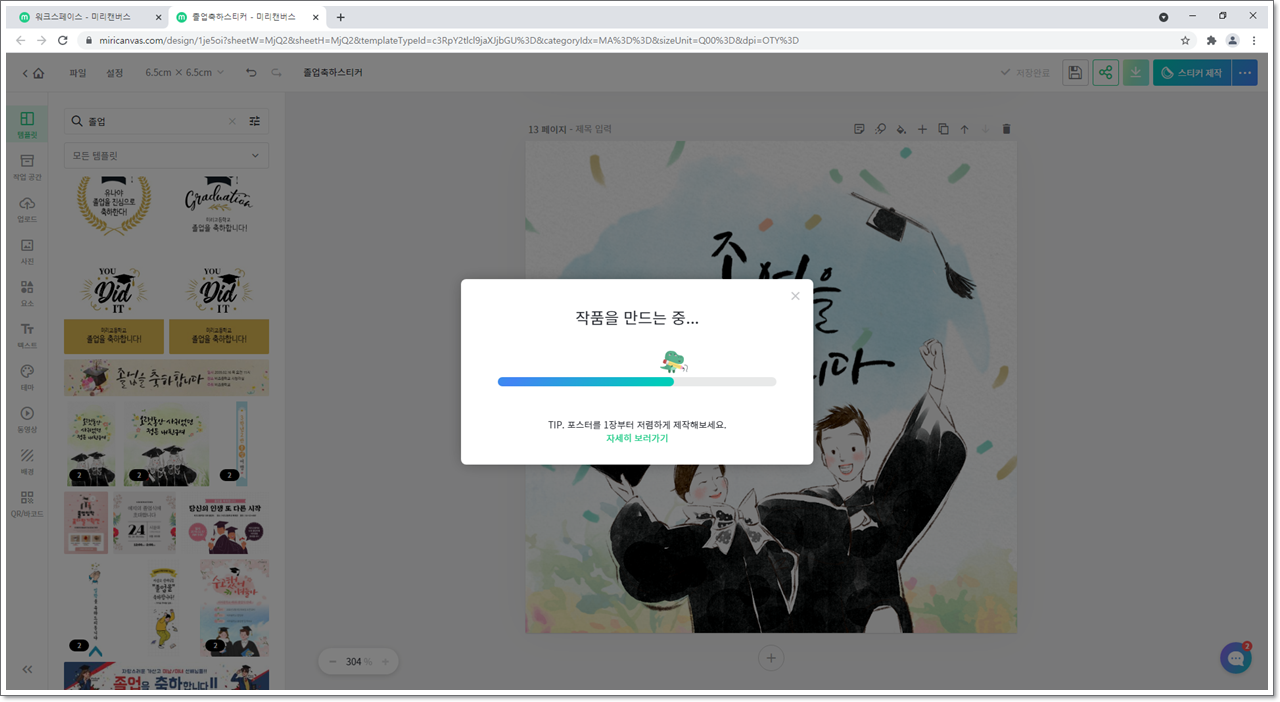Screen dimensions: 1280x702
Task: Close the '작품을 만드는 중' progress dialog
Action: (795, 296)
